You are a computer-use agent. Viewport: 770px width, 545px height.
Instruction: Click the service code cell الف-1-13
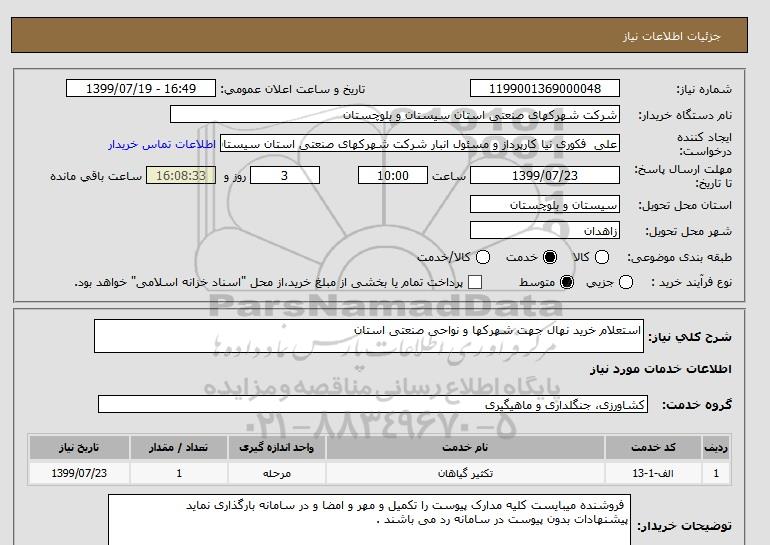[653, 473]
